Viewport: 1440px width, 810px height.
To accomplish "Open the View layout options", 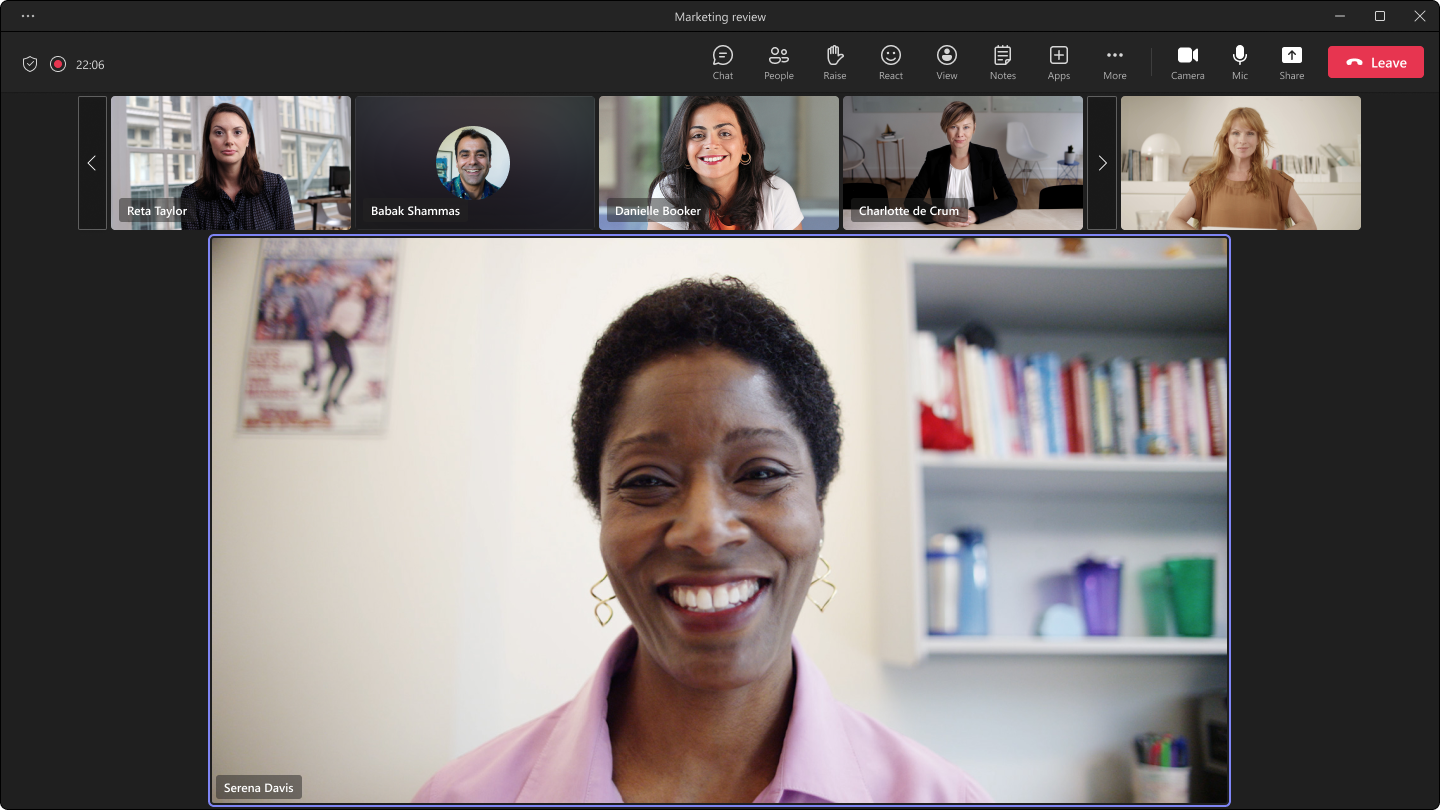I will tap(946, 61).
